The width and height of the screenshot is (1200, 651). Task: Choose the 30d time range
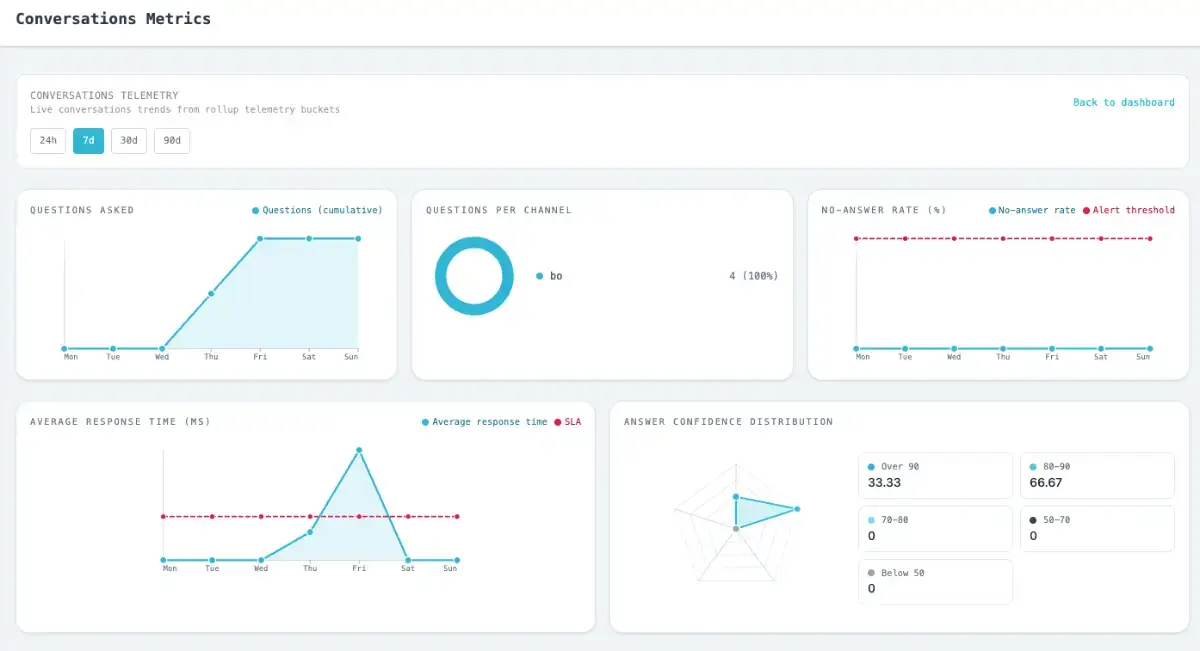(x=129, y=141)
